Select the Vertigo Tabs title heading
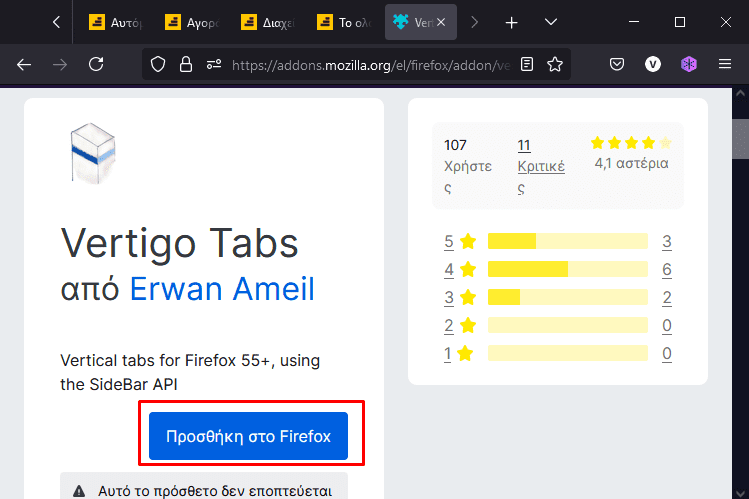This screenshot has height=499, width=749. pos(180,243)
